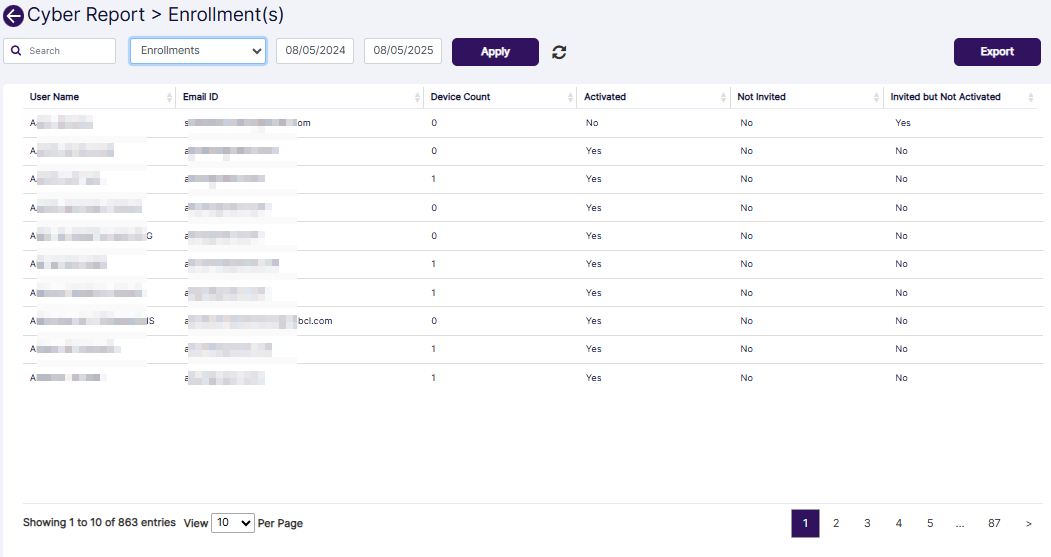This screenshot has width=1051, height=557.
Task: Click the Email ID column header
Action: [200, 97]
